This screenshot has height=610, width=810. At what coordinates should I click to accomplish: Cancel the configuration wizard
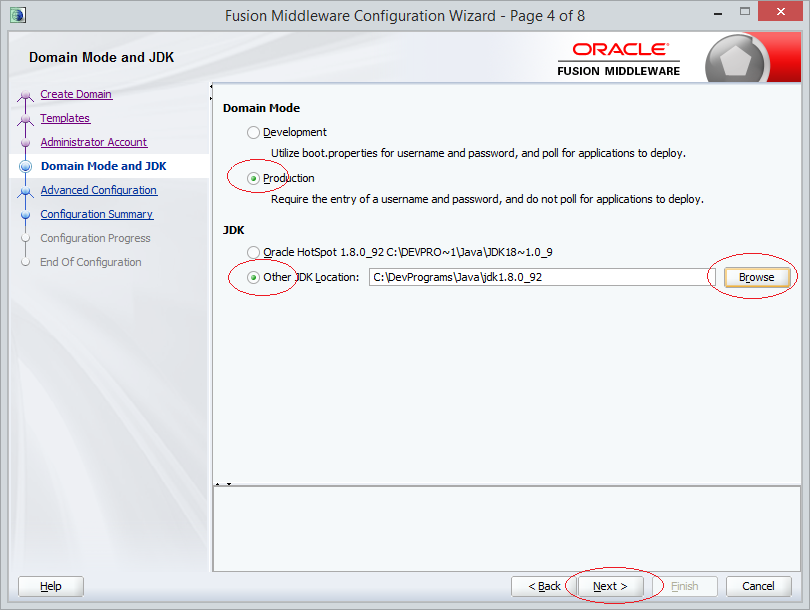pos(758,586)
